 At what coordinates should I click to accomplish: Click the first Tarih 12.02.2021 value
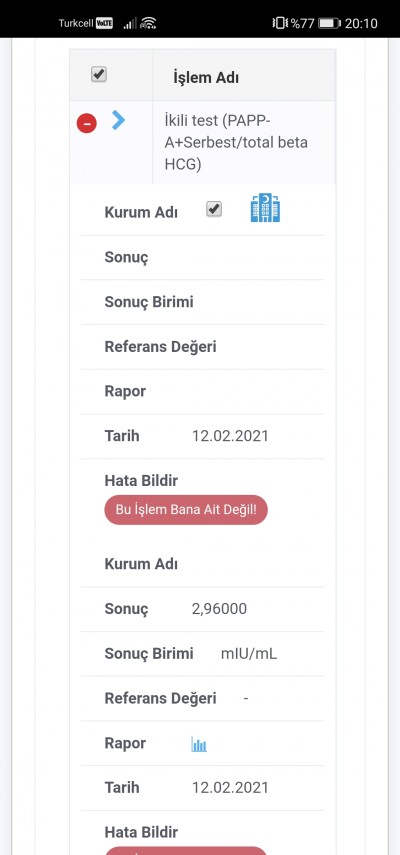point(230,436)
